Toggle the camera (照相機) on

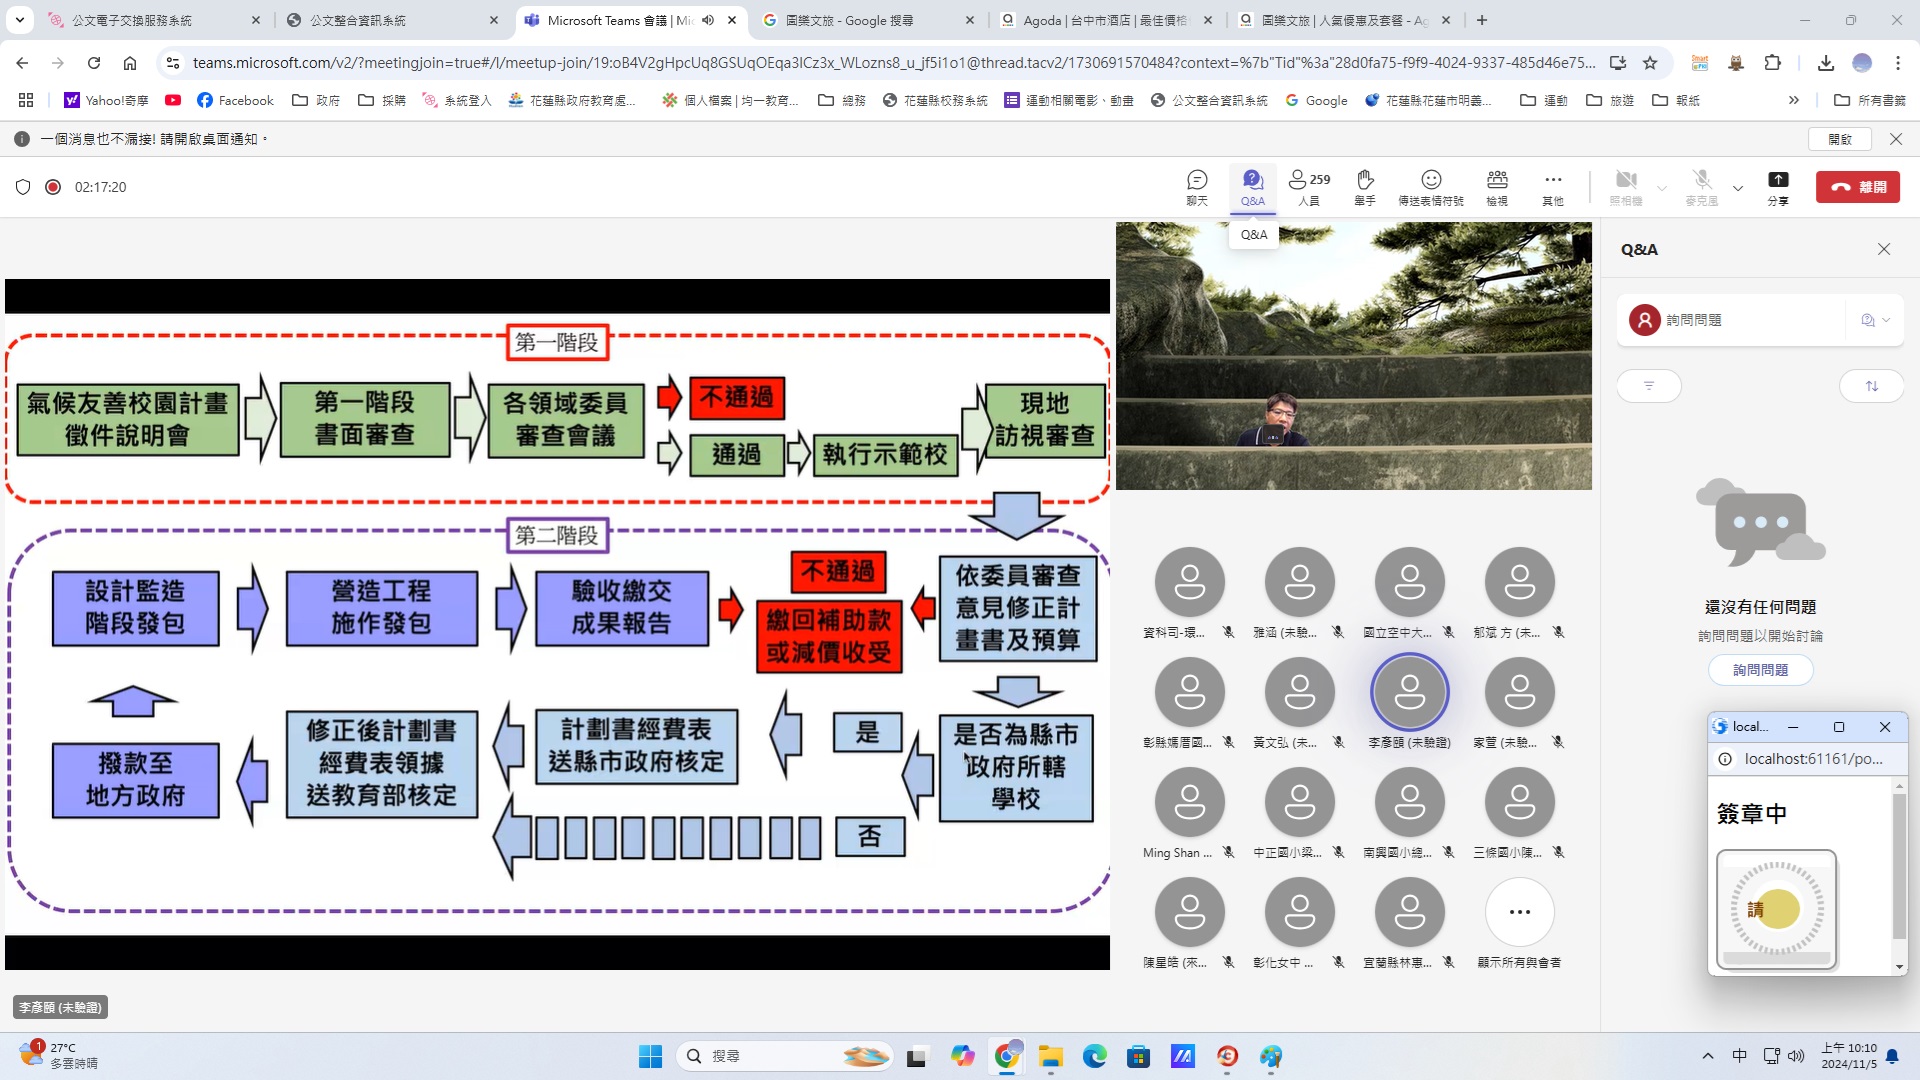coord(1626,186)
